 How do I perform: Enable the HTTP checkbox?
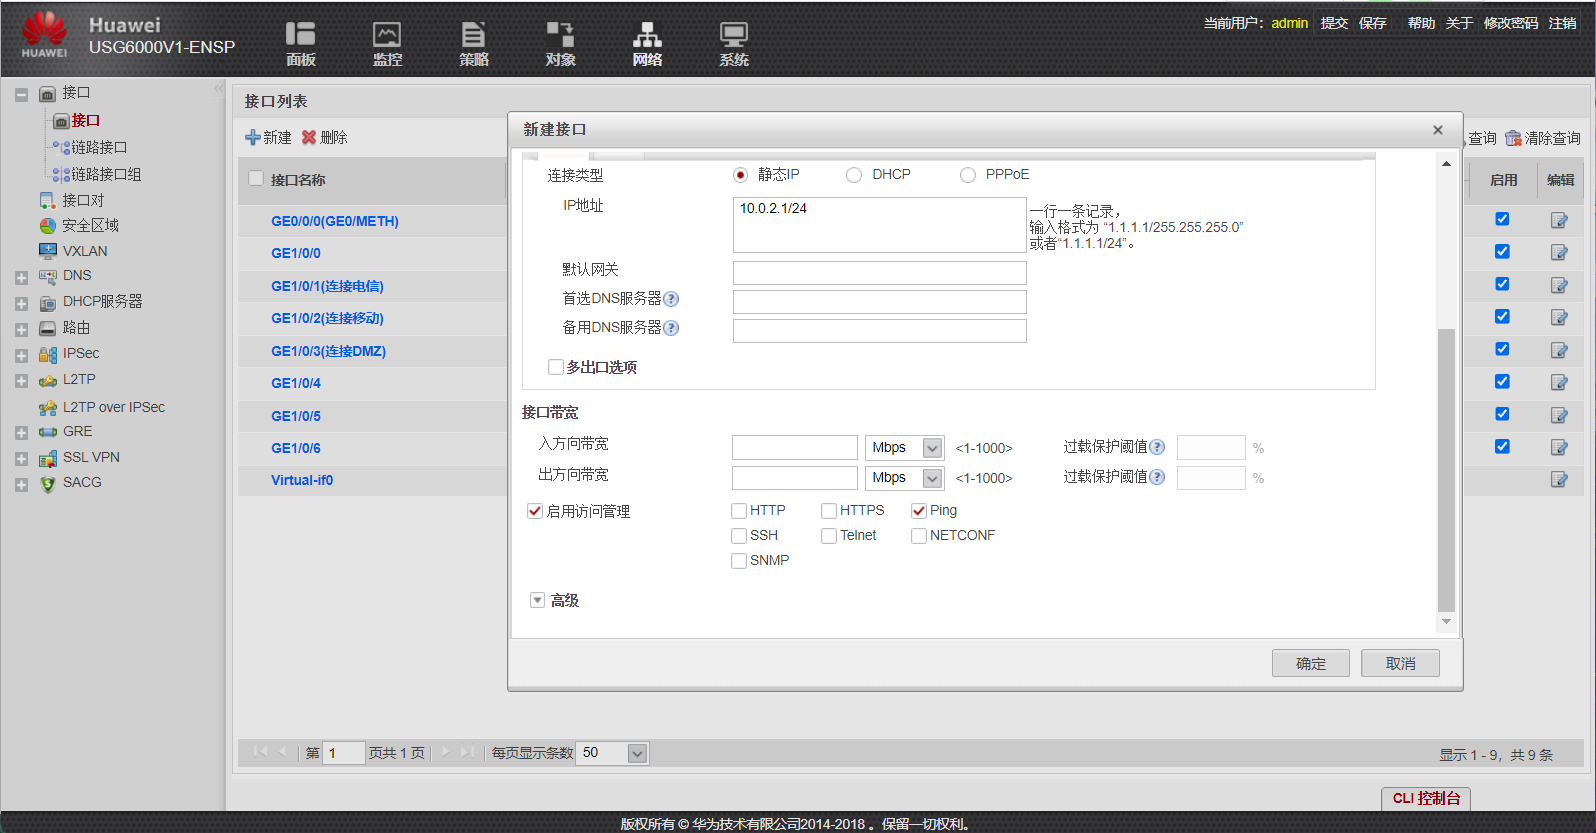click(739, 511)
